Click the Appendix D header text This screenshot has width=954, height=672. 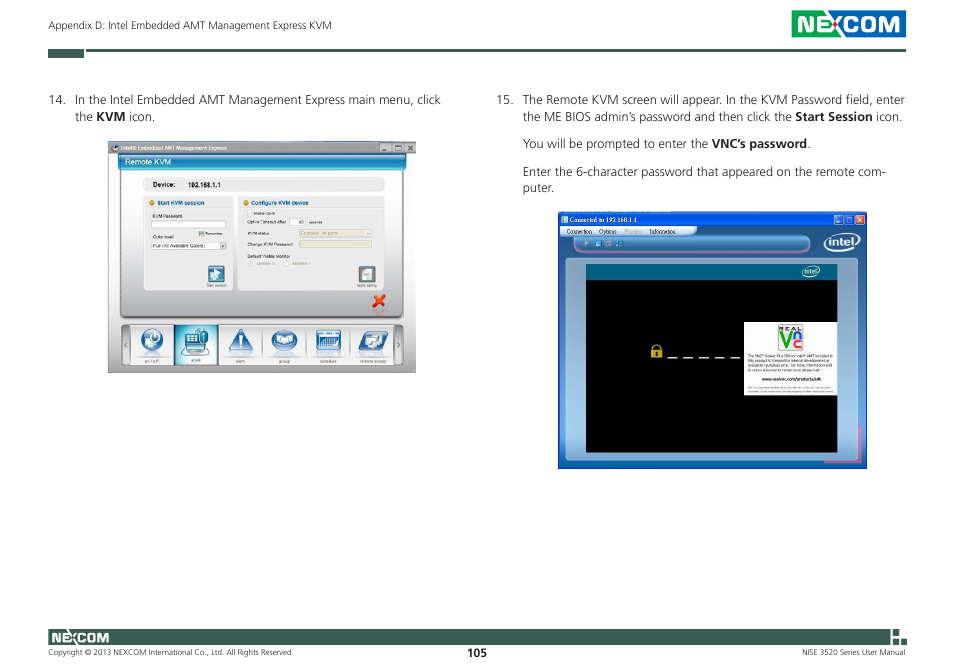click(x=190, y=26)
